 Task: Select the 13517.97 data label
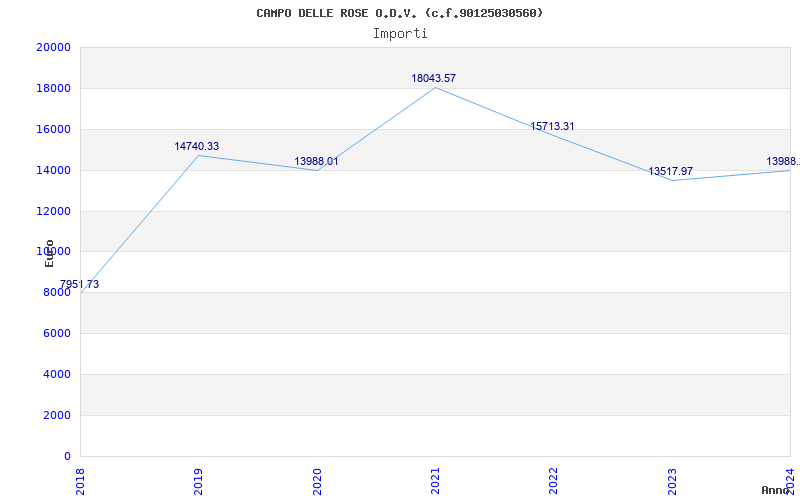[x=670, y=171]
